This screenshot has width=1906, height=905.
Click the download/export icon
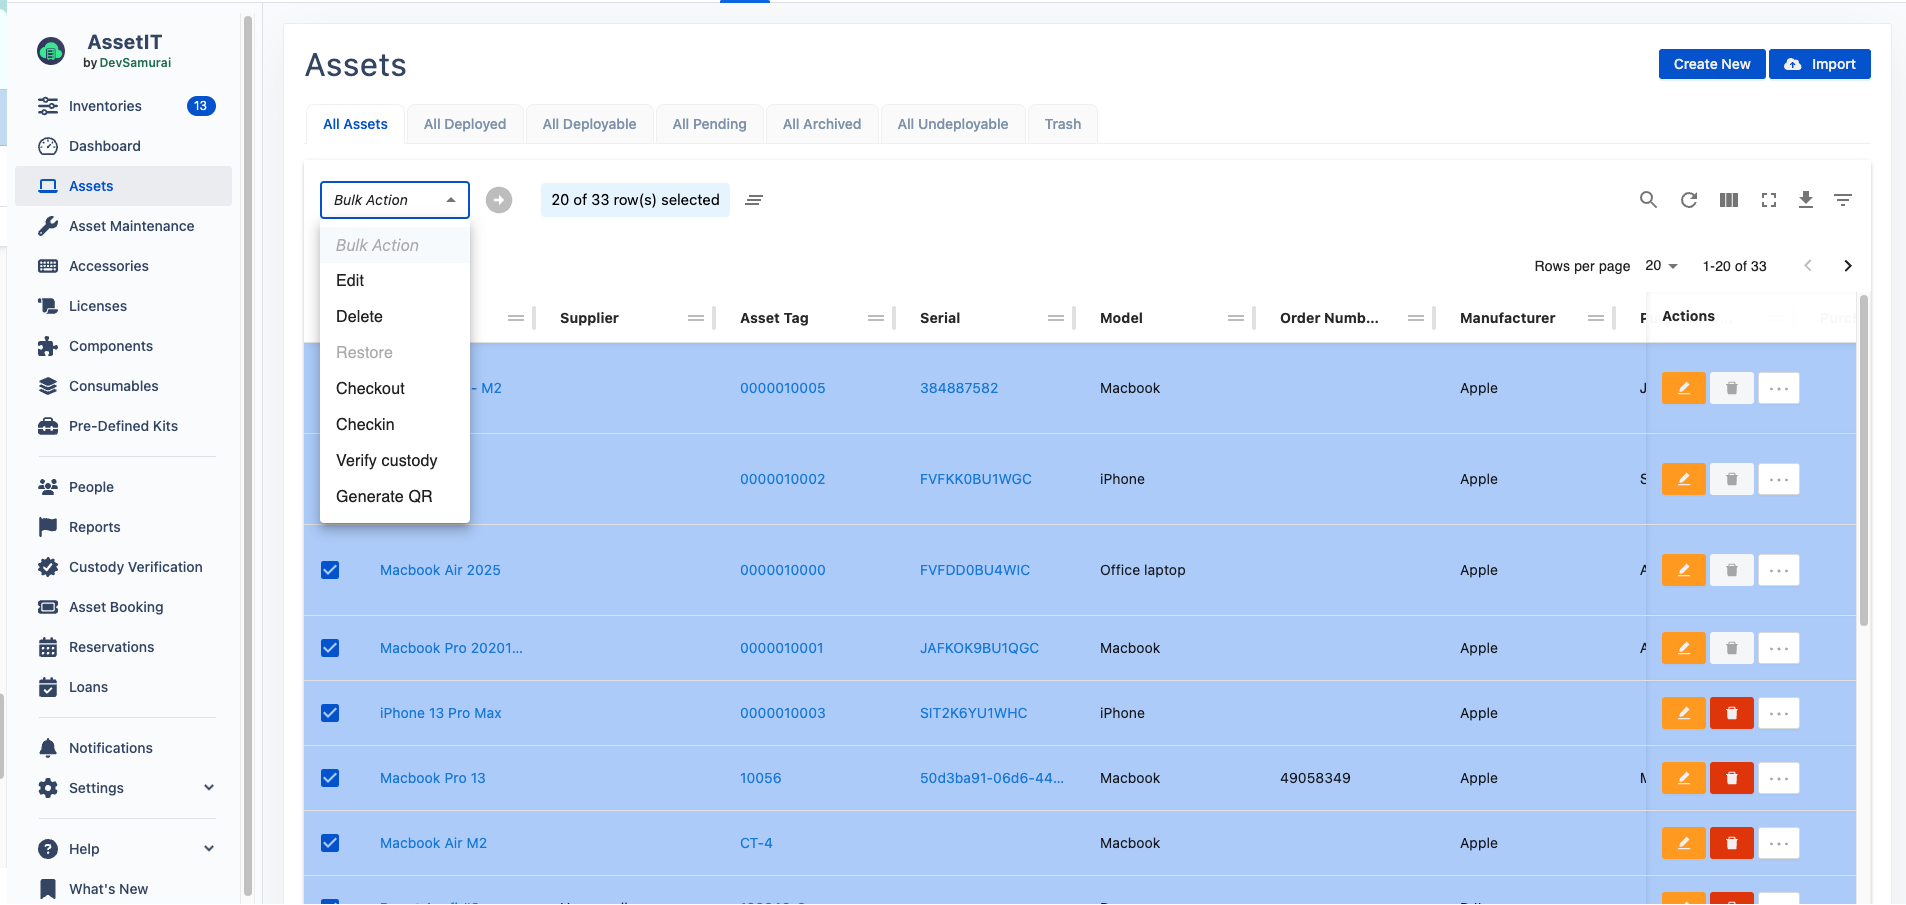pyautogui.click(x=1806, y=200)
